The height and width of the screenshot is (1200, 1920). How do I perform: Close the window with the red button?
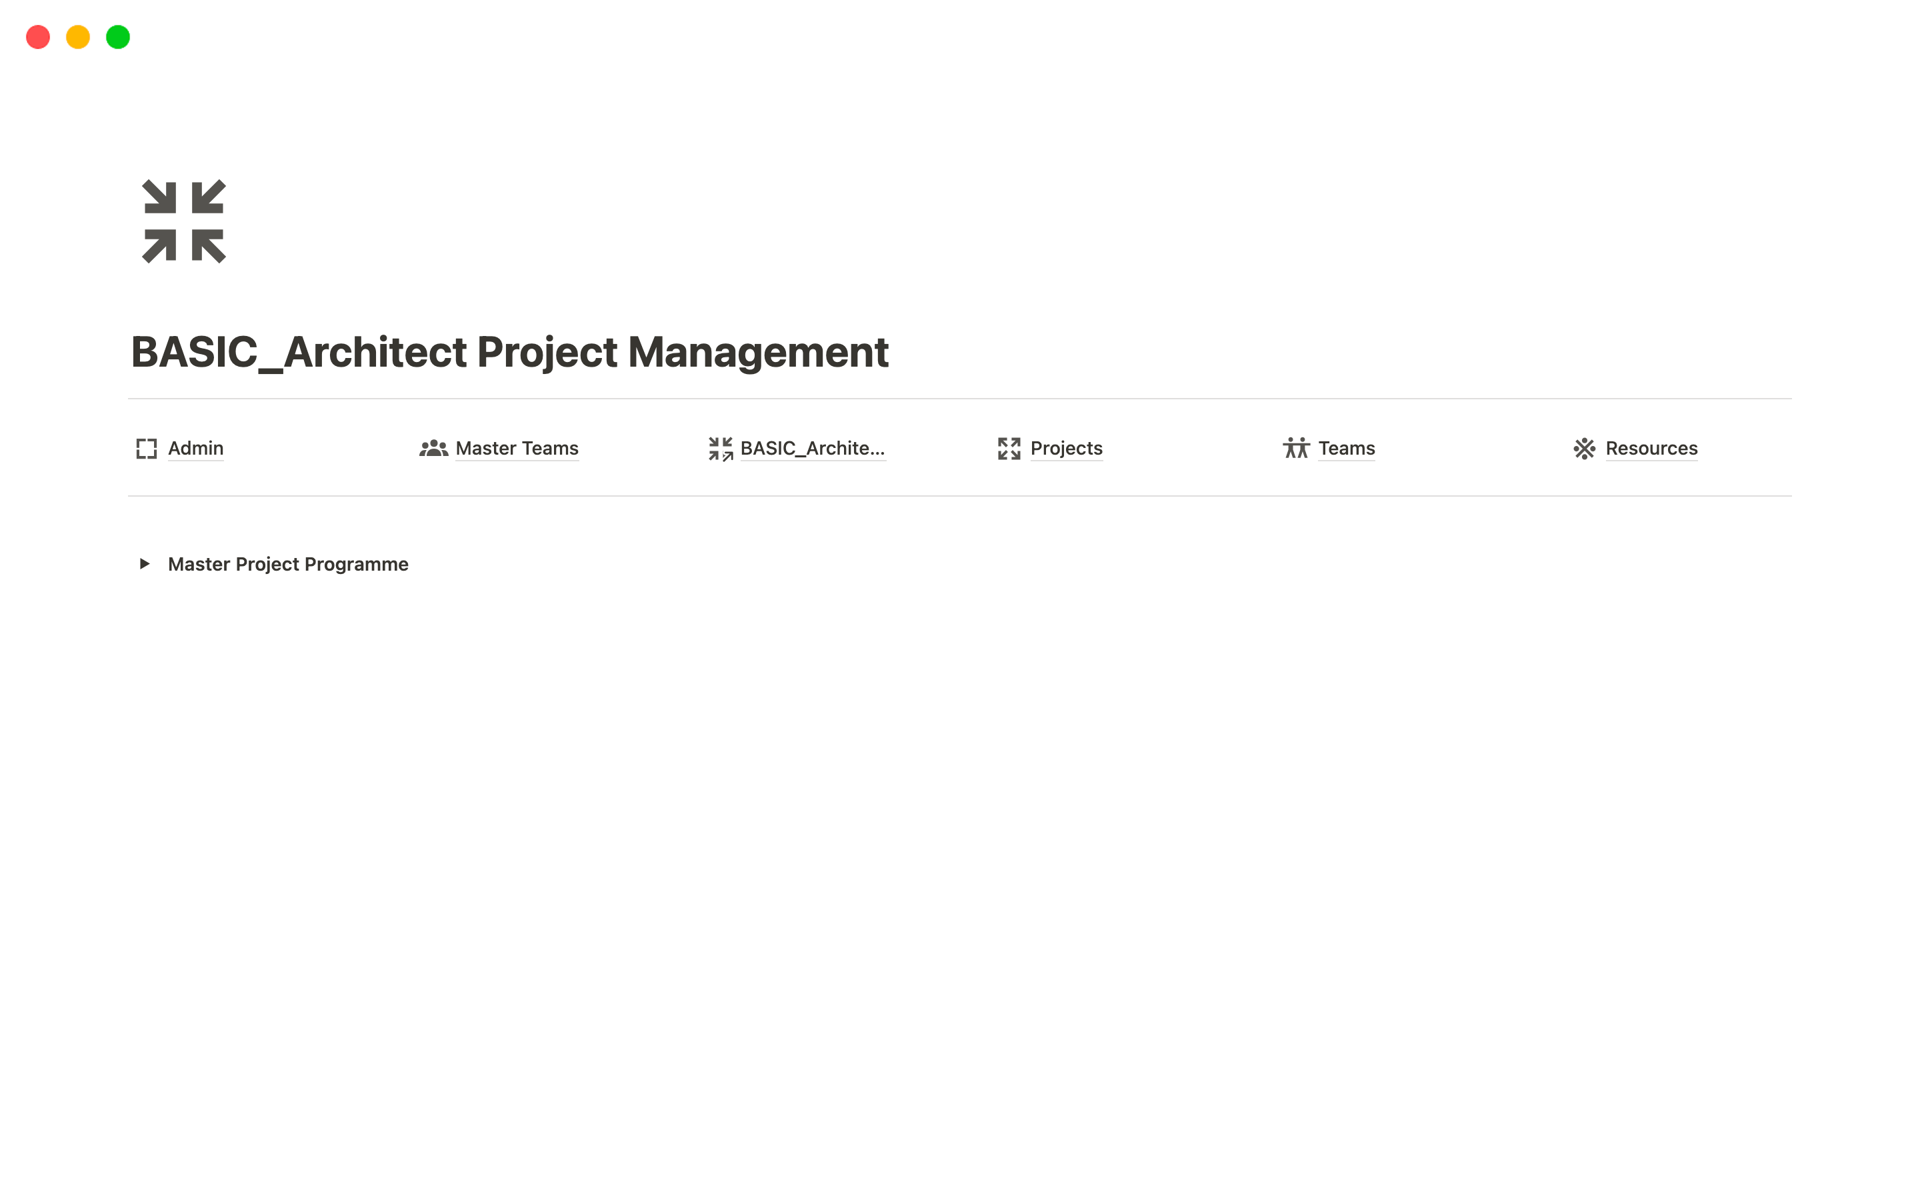pos(38,37)
